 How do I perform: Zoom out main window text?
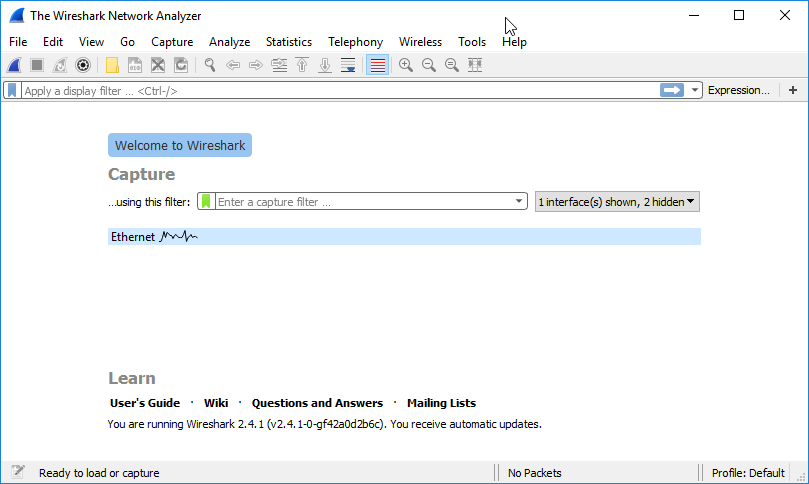point(429,65)
